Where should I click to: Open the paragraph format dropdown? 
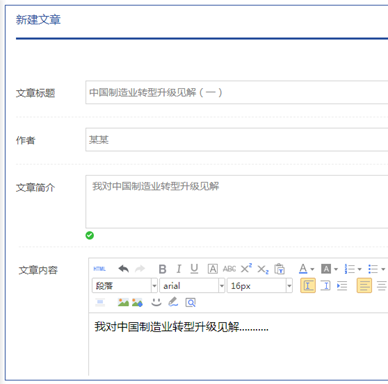pos(125,286)
